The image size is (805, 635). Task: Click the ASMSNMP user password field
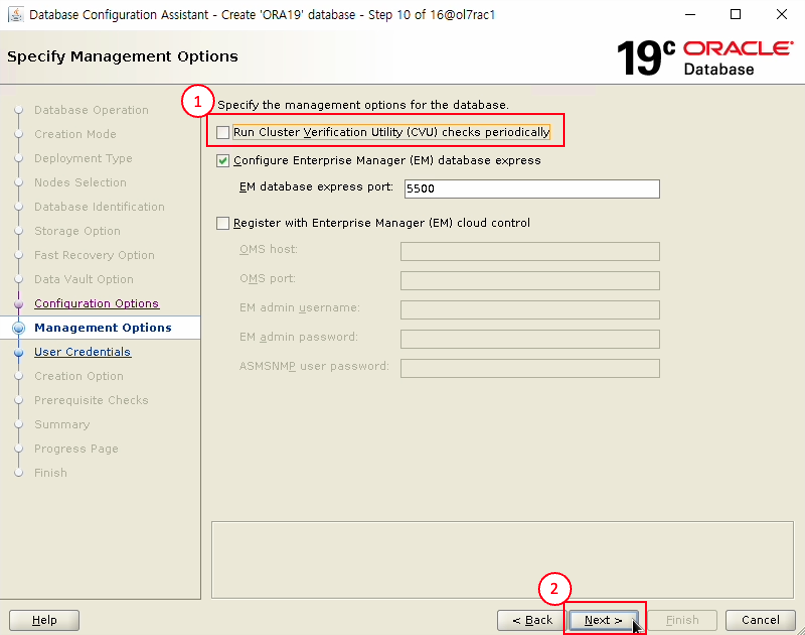click(x=530, y=369)
